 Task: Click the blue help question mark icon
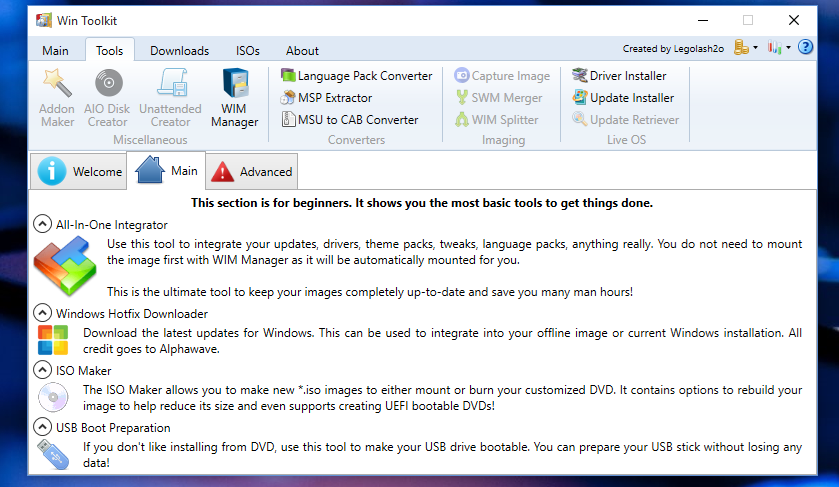[805, 47]
